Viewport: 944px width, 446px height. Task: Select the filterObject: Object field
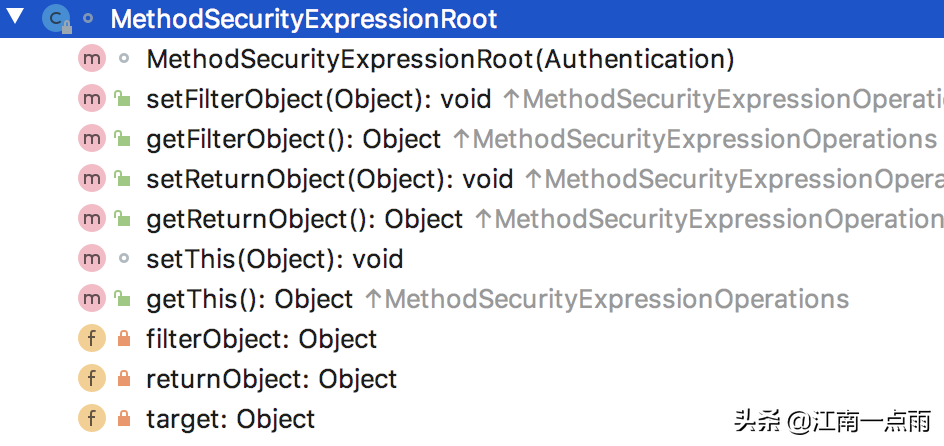point(261,339)
